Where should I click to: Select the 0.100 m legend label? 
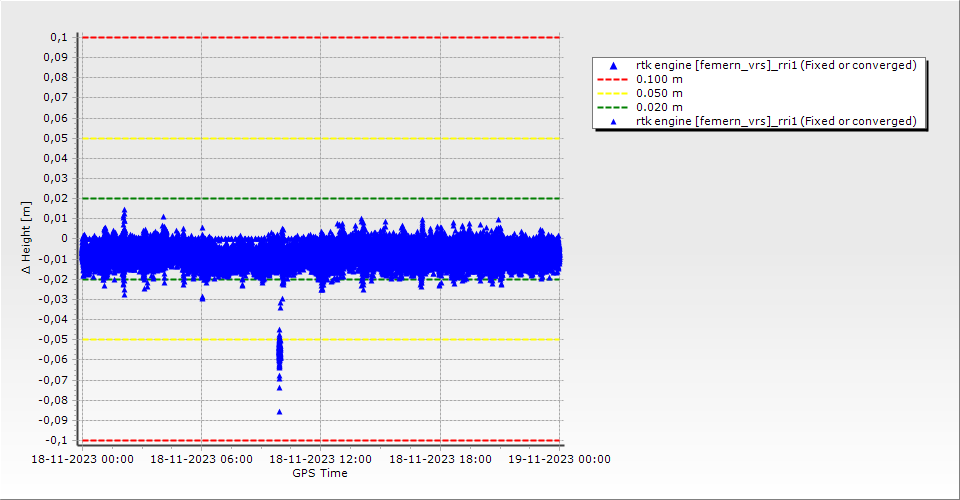659,79
